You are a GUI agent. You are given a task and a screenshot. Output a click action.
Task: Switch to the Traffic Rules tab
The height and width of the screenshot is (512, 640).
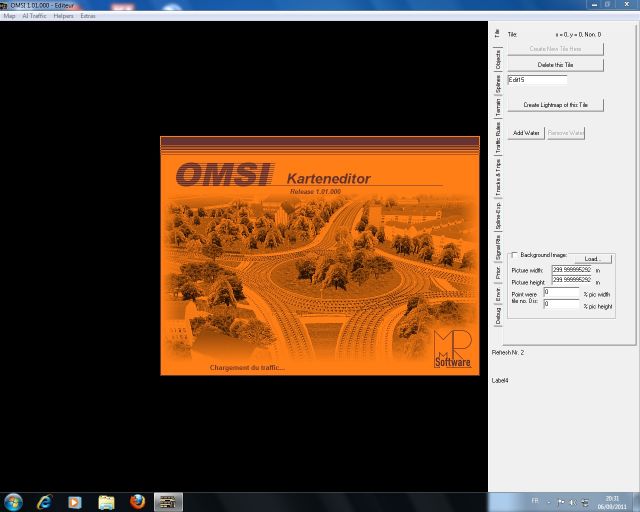498,138
